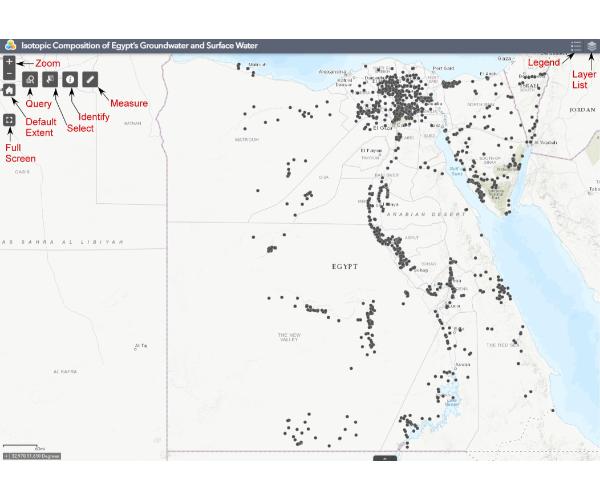Click the app logo in header
This screenshot has height=500, width=600.
[x=9, y=46]
